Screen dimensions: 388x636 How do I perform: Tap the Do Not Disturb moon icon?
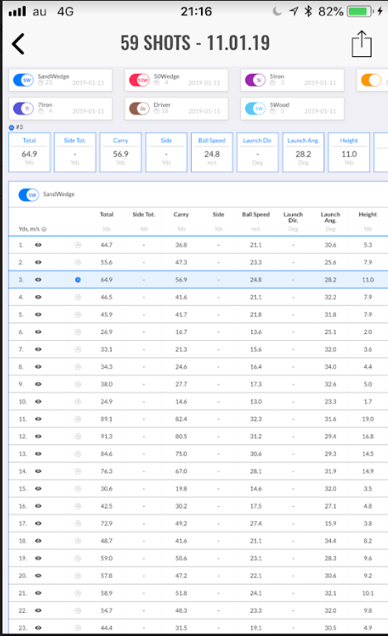[277, 11]
